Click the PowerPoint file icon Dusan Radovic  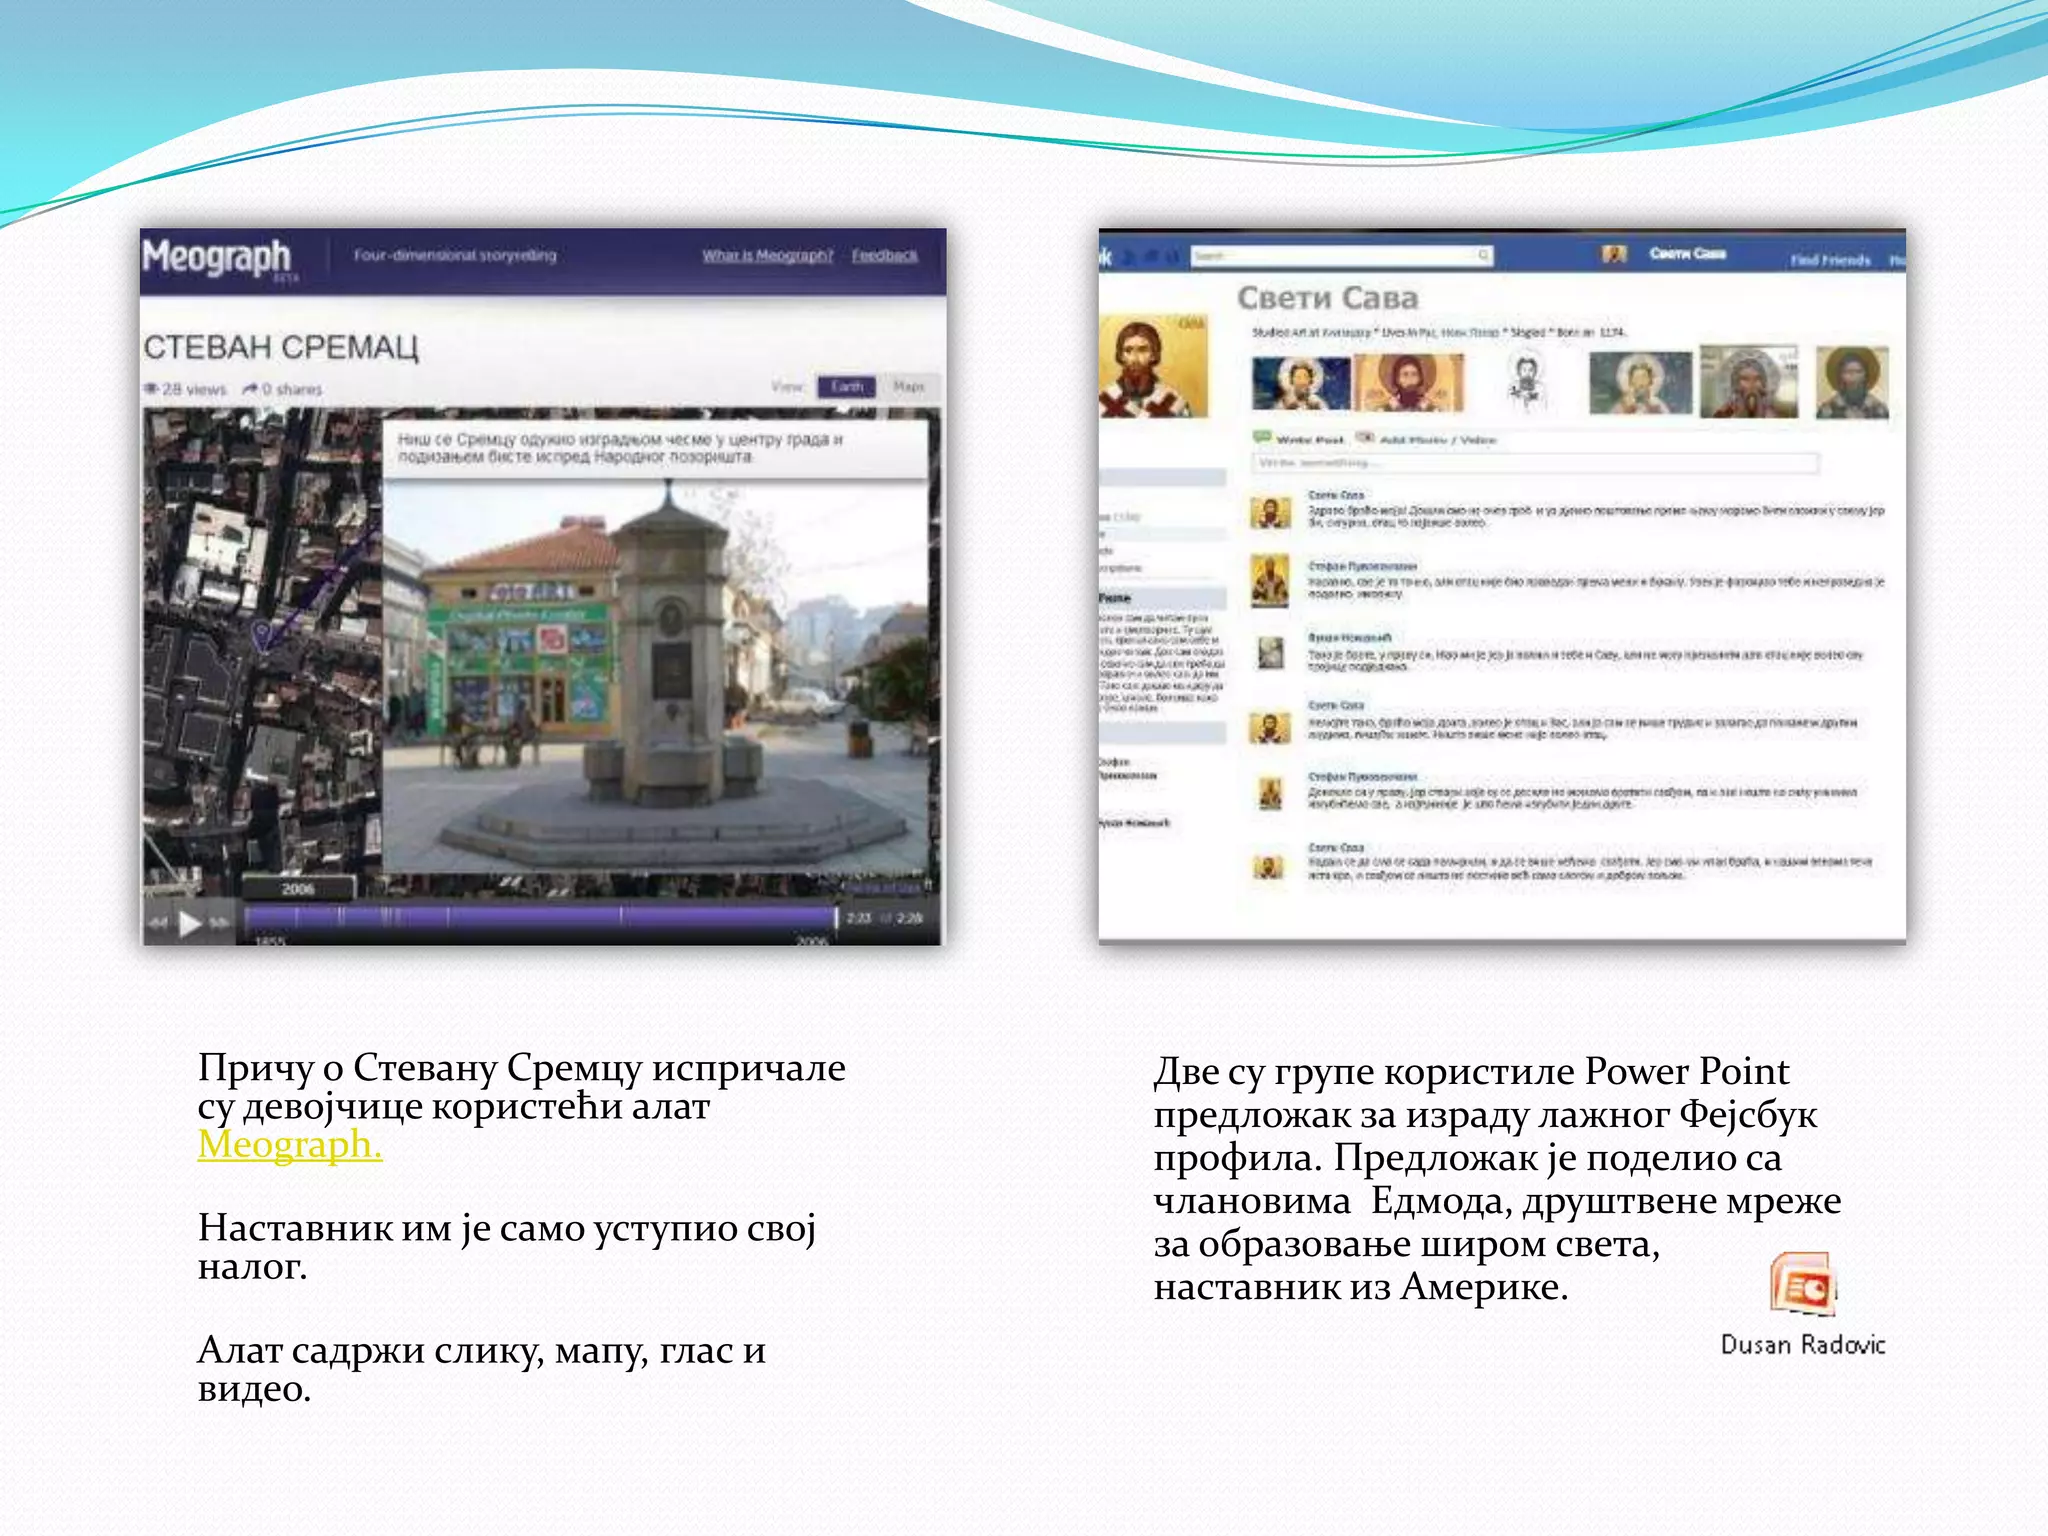1803,1285
